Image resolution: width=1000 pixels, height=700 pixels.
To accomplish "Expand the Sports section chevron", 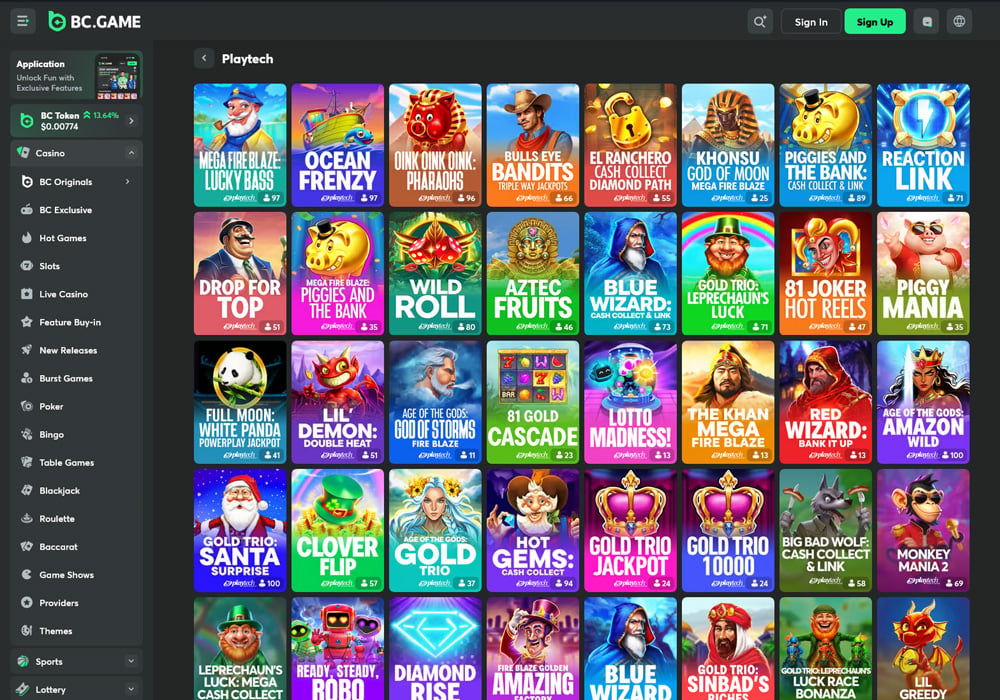I will 131,661.
